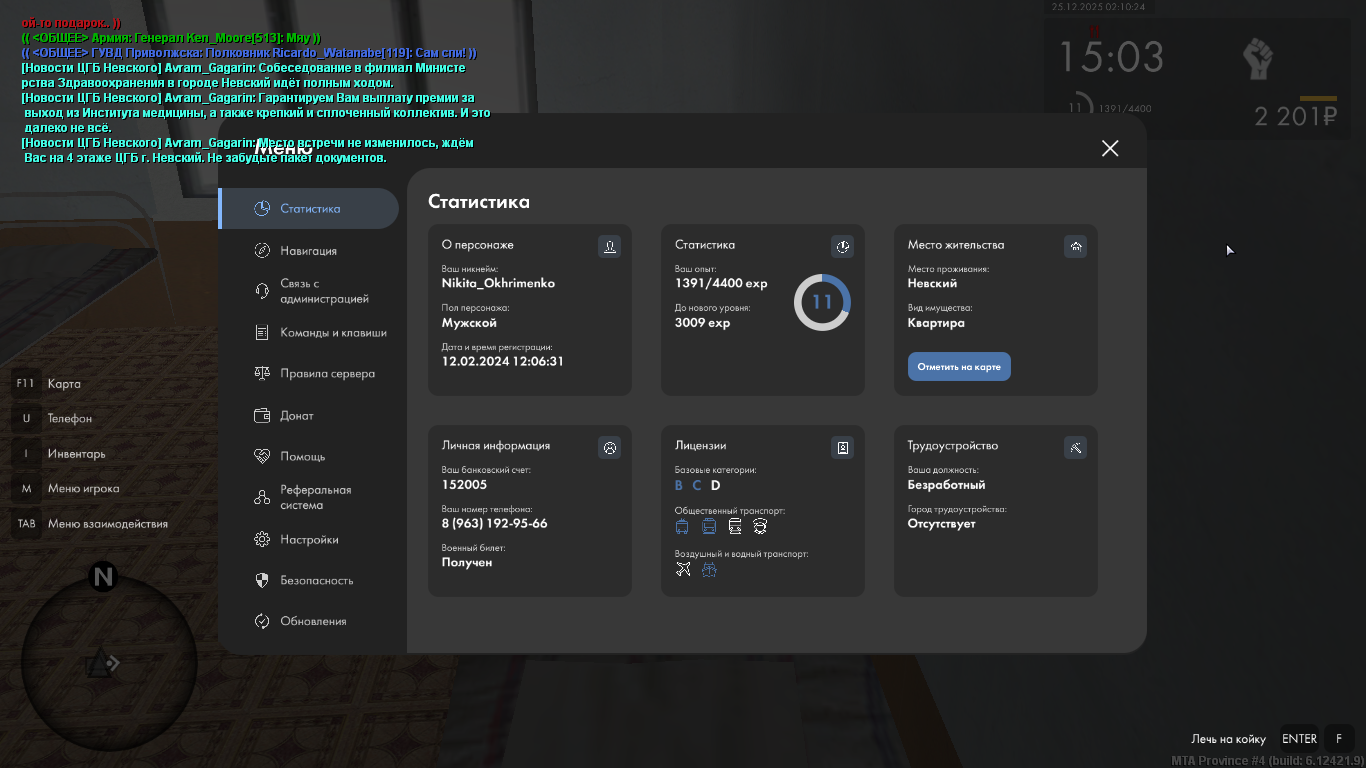Click the icon on the О персонаже card

click(609, 246)
